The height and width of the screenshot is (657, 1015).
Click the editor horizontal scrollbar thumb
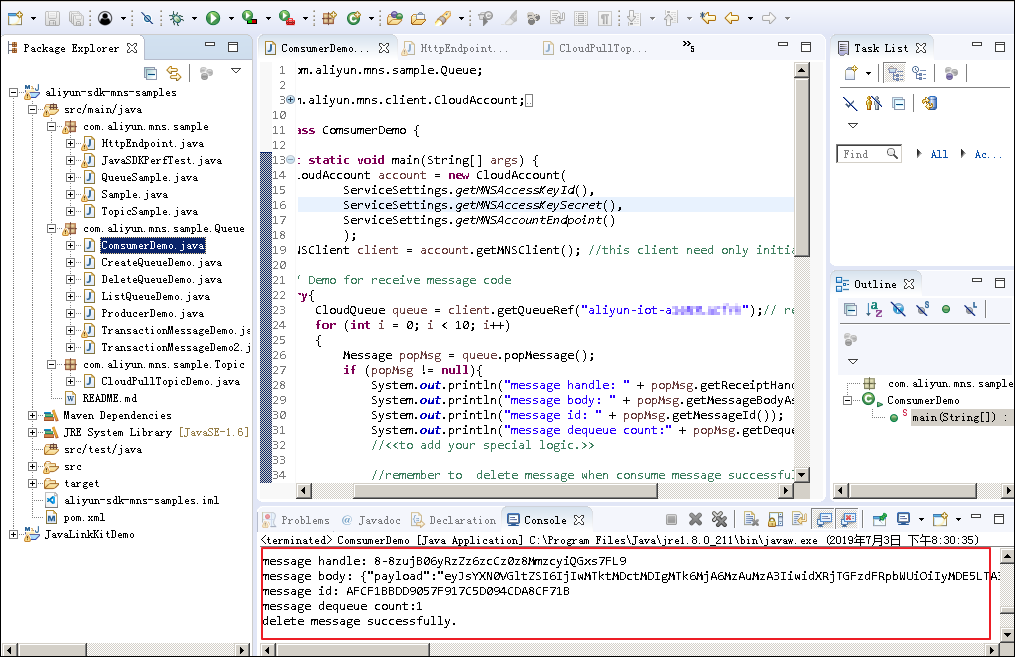pyautogui.click(x=505, y=491)
